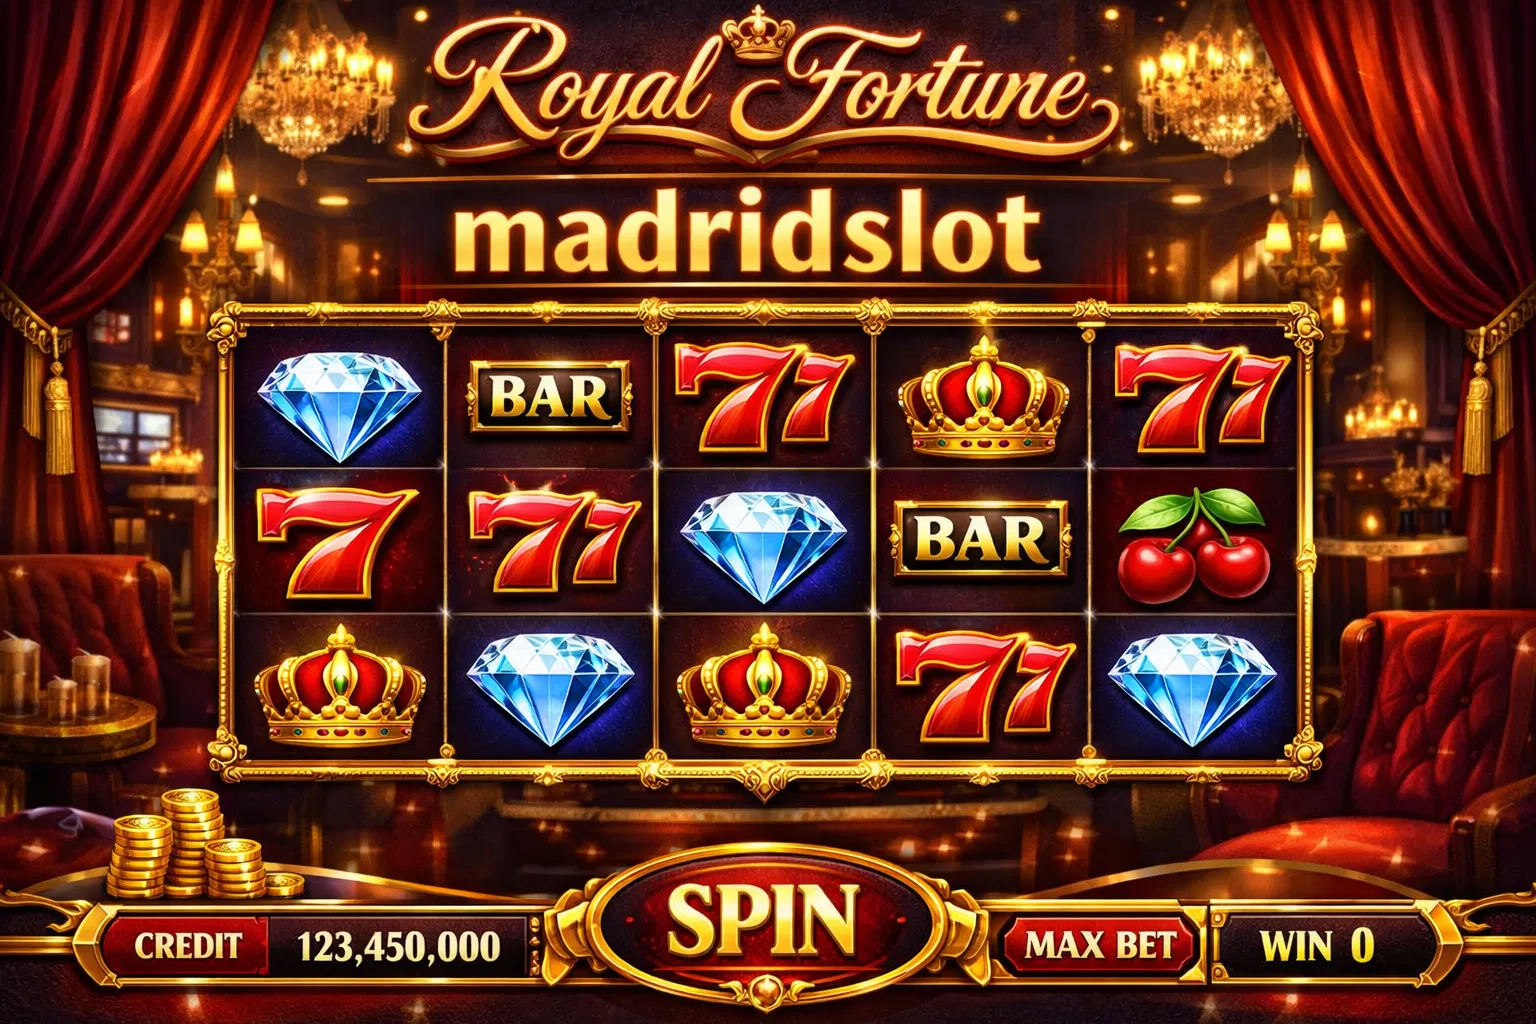
Task: Click the BAR symbol in the top row
Action: click(x=551, y=396)
